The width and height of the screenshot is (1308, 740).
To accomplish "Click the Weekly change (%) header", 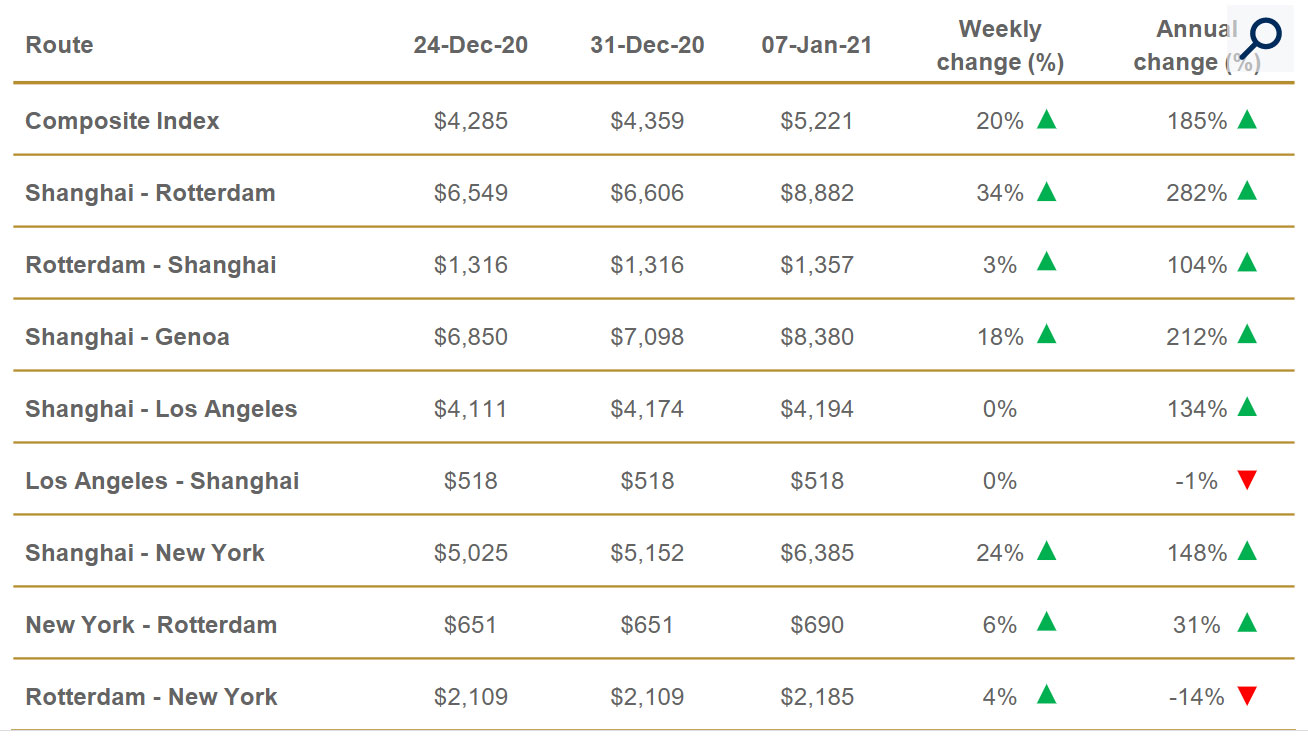I will pos(1000,45).
